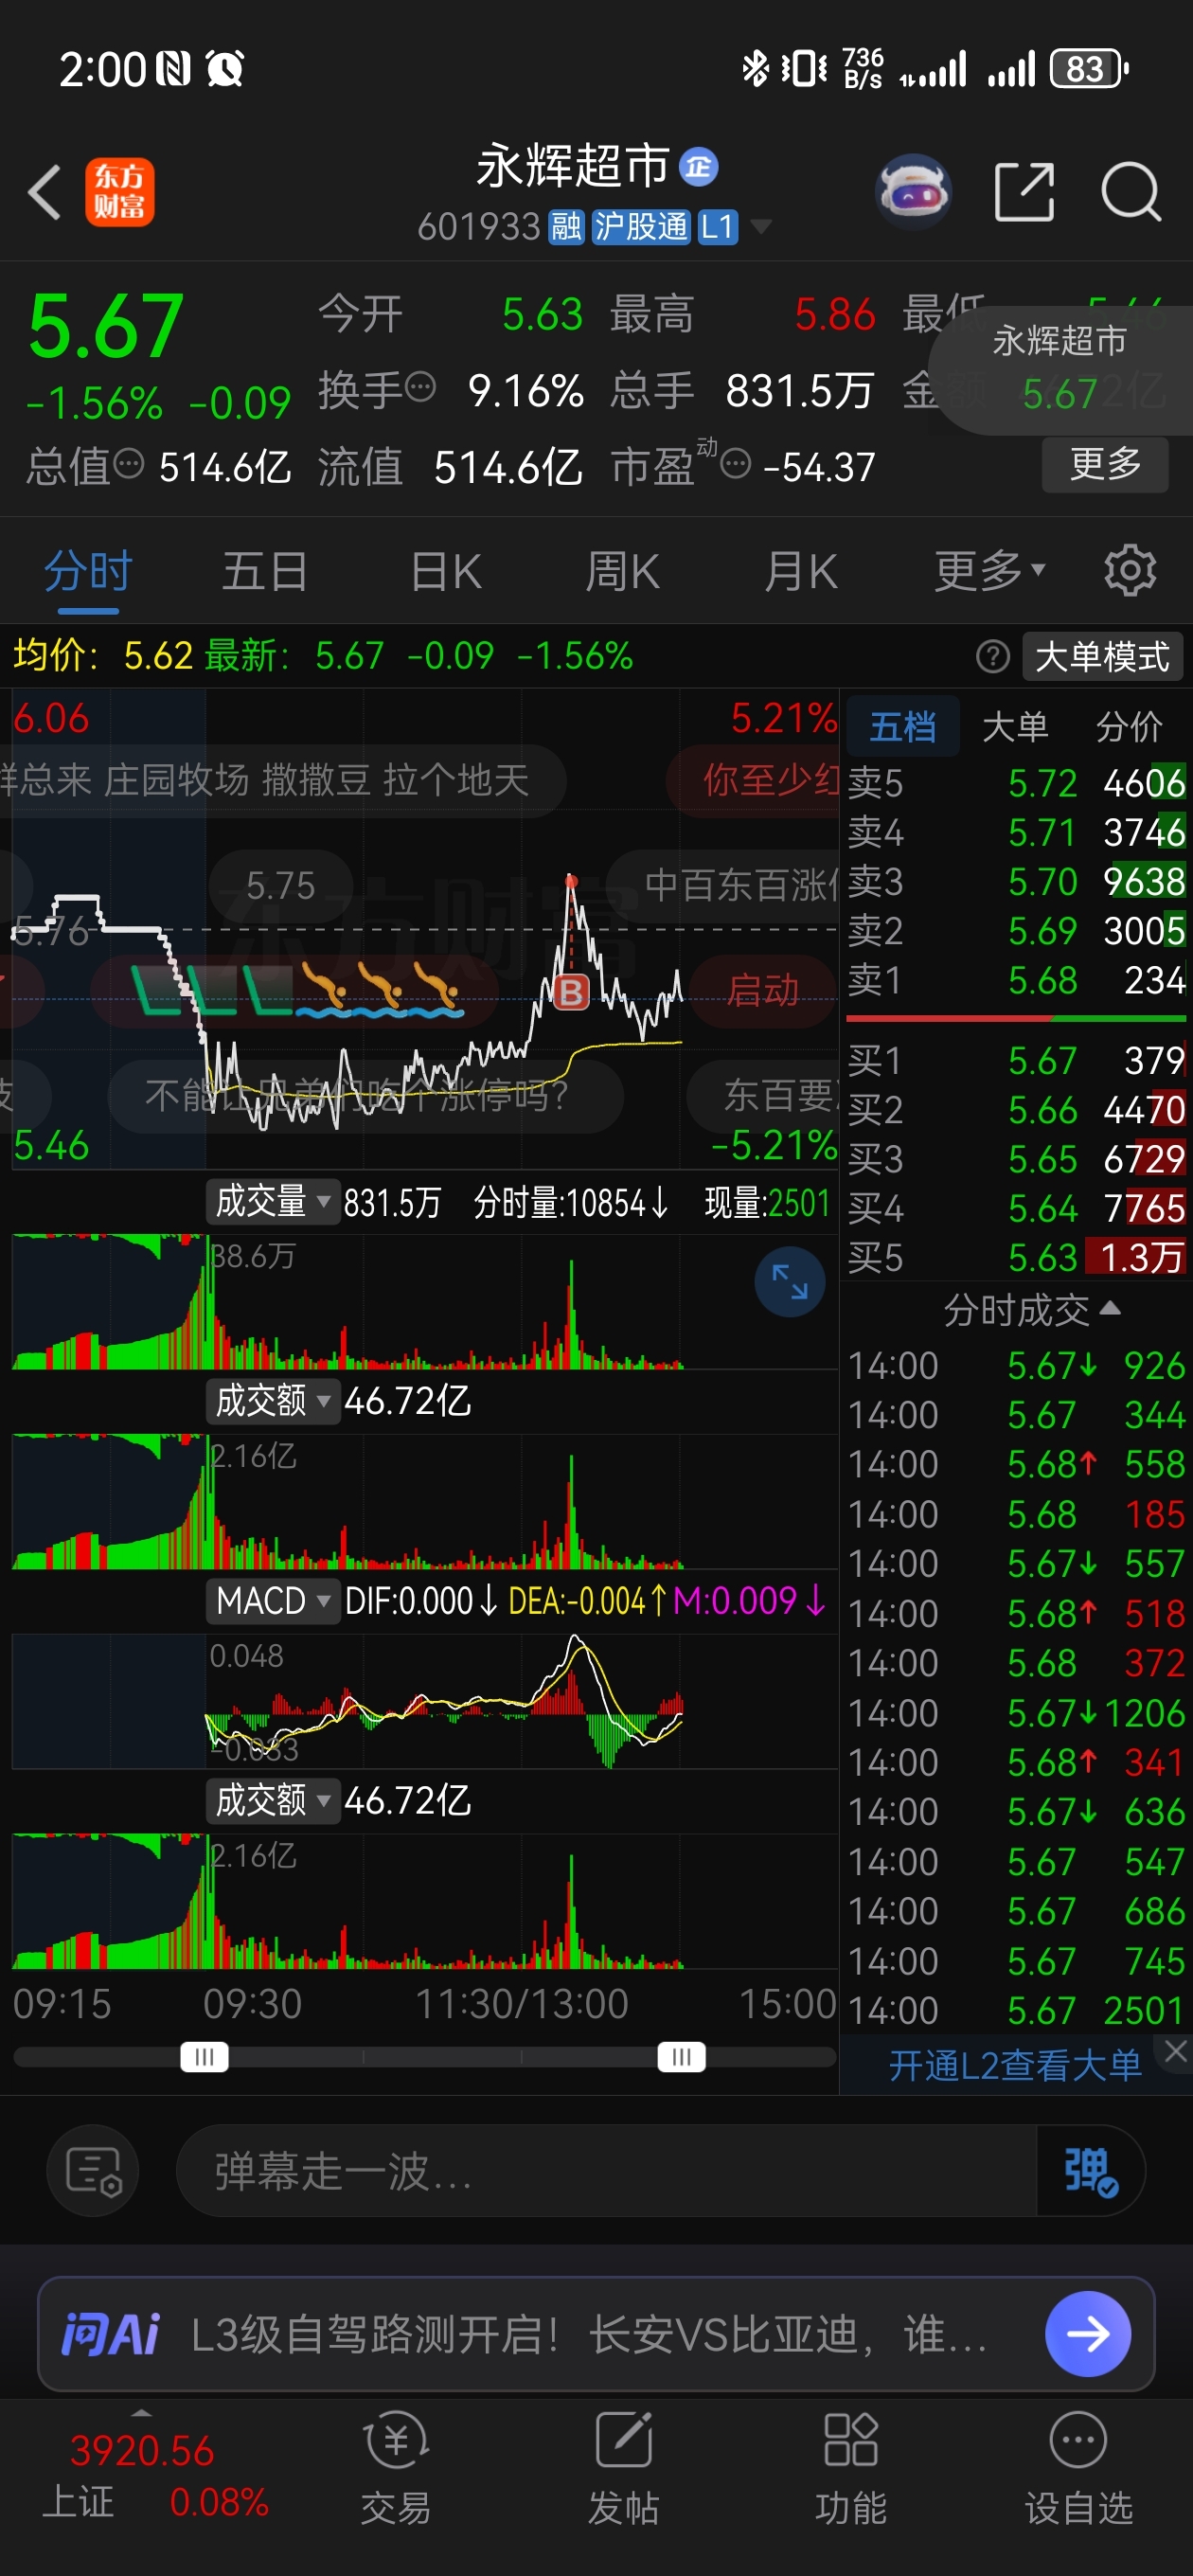Open the danmaku settings list icon
1193x2576 pixels.
(93, 2171)
